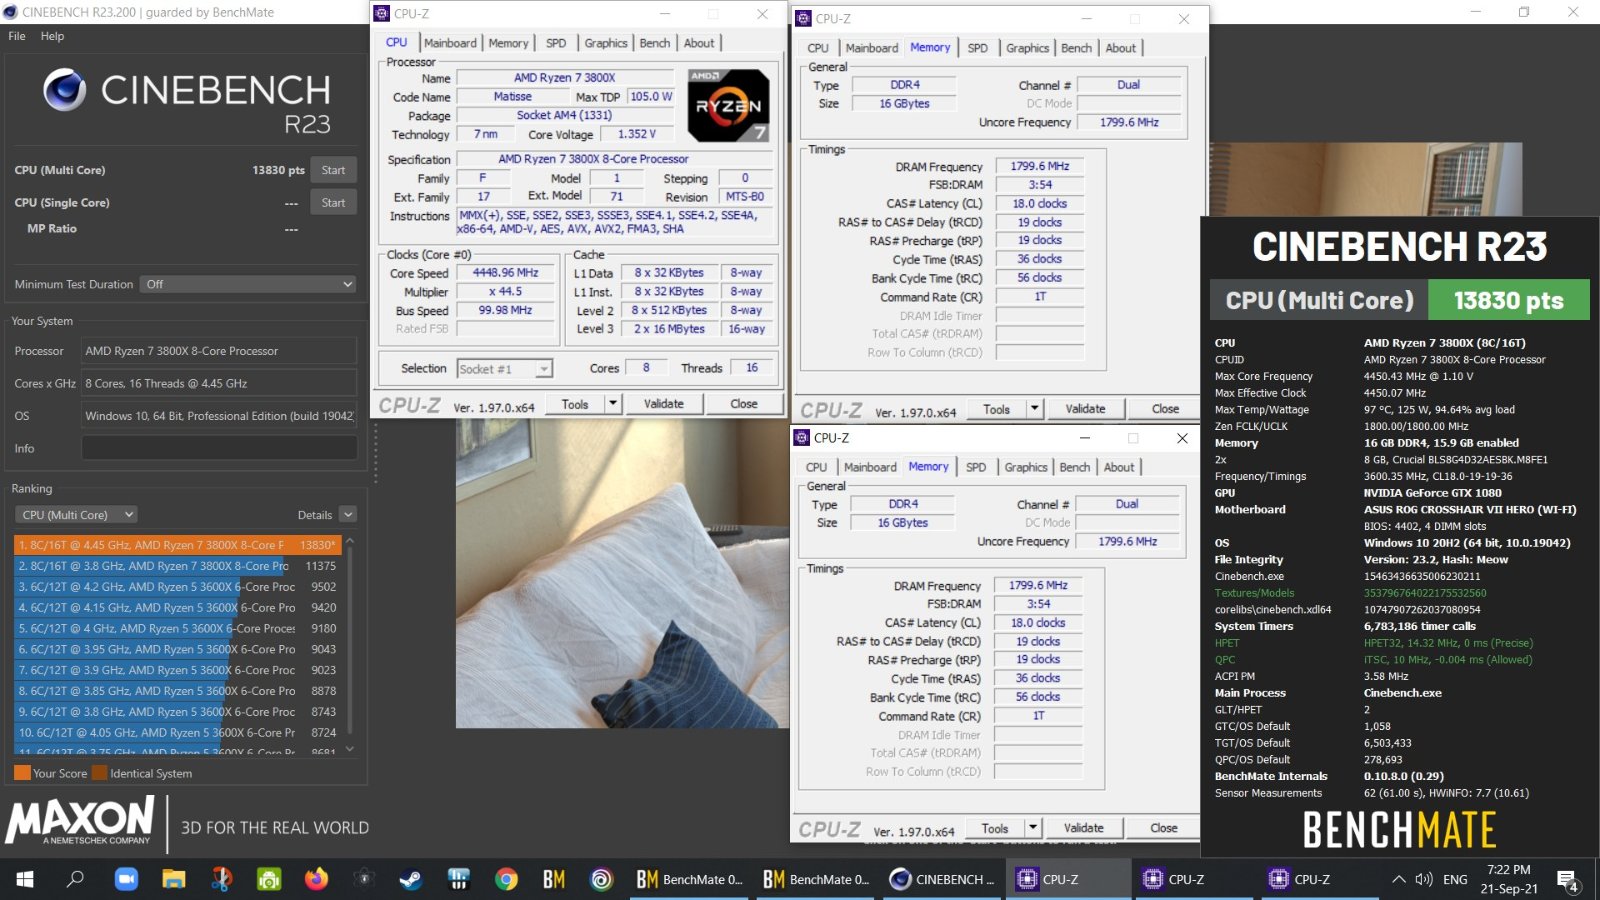Start the CPU (Multi Core) test
Viewport: 1600px width, 900px height.
333,170
